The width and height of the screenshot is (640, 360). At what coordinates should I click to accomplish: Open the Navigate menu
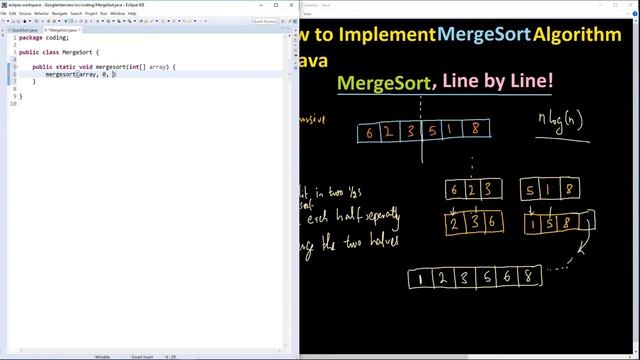[x=60, y=13]
